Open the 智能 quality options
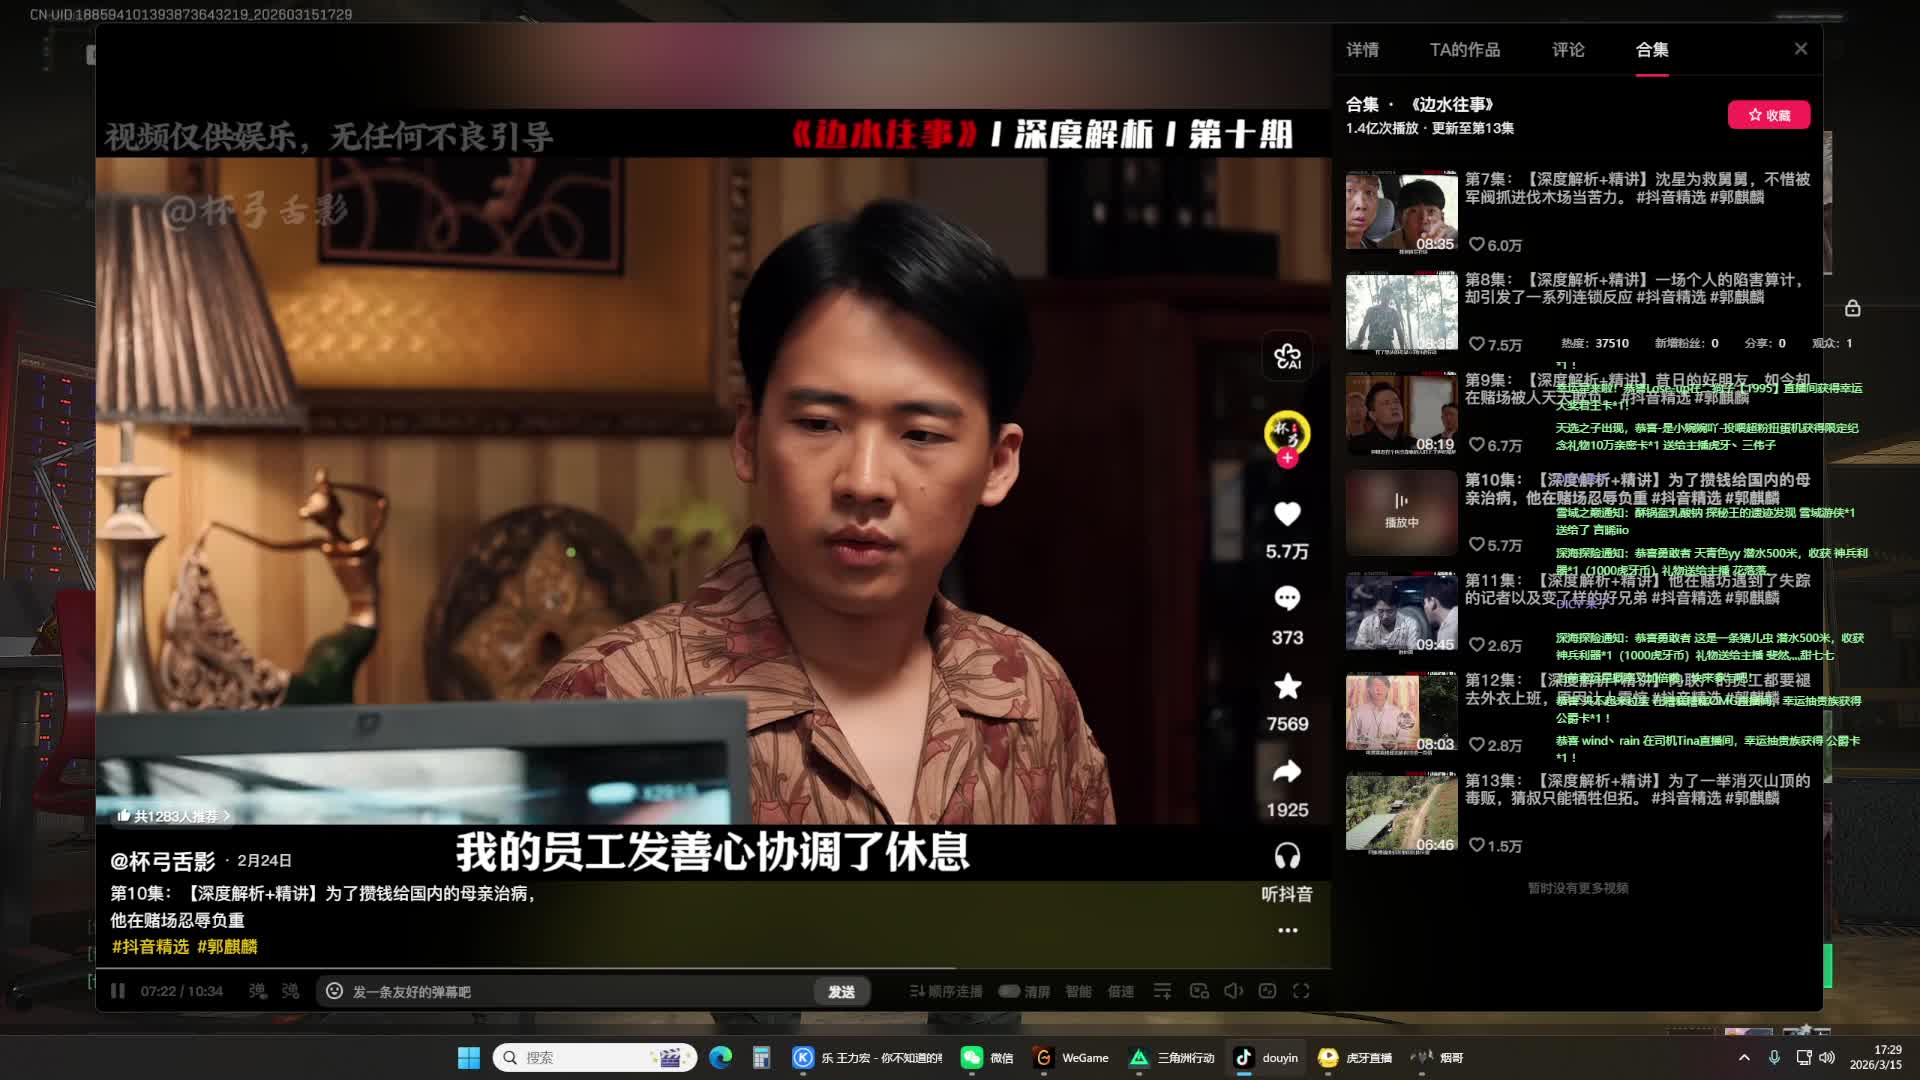 [1078, 991]
